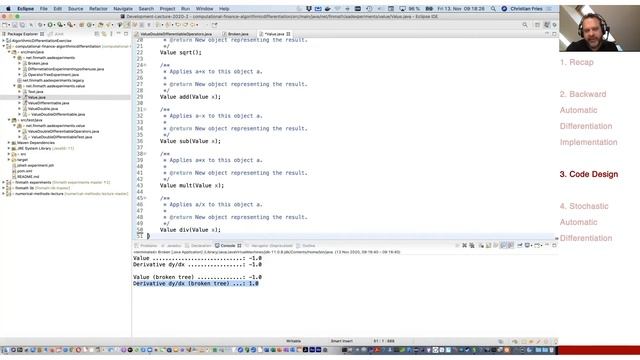Click the Save All toolbar icon

22,25
